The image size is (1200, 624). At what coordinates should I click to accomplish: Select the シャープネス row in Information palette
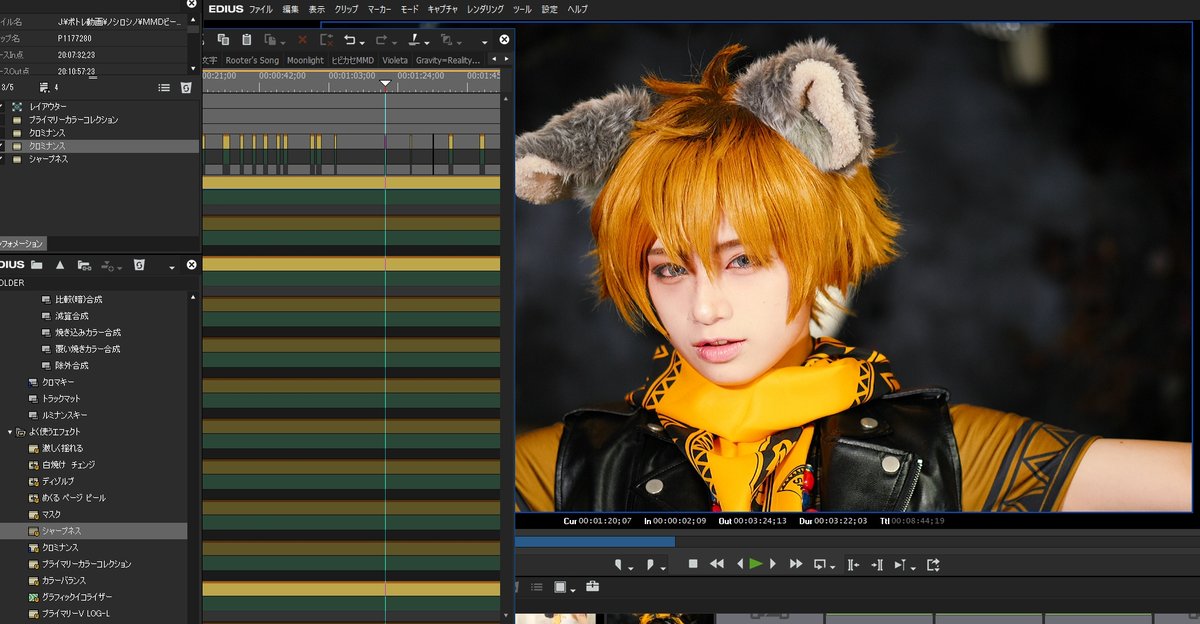tap(100, 159)
